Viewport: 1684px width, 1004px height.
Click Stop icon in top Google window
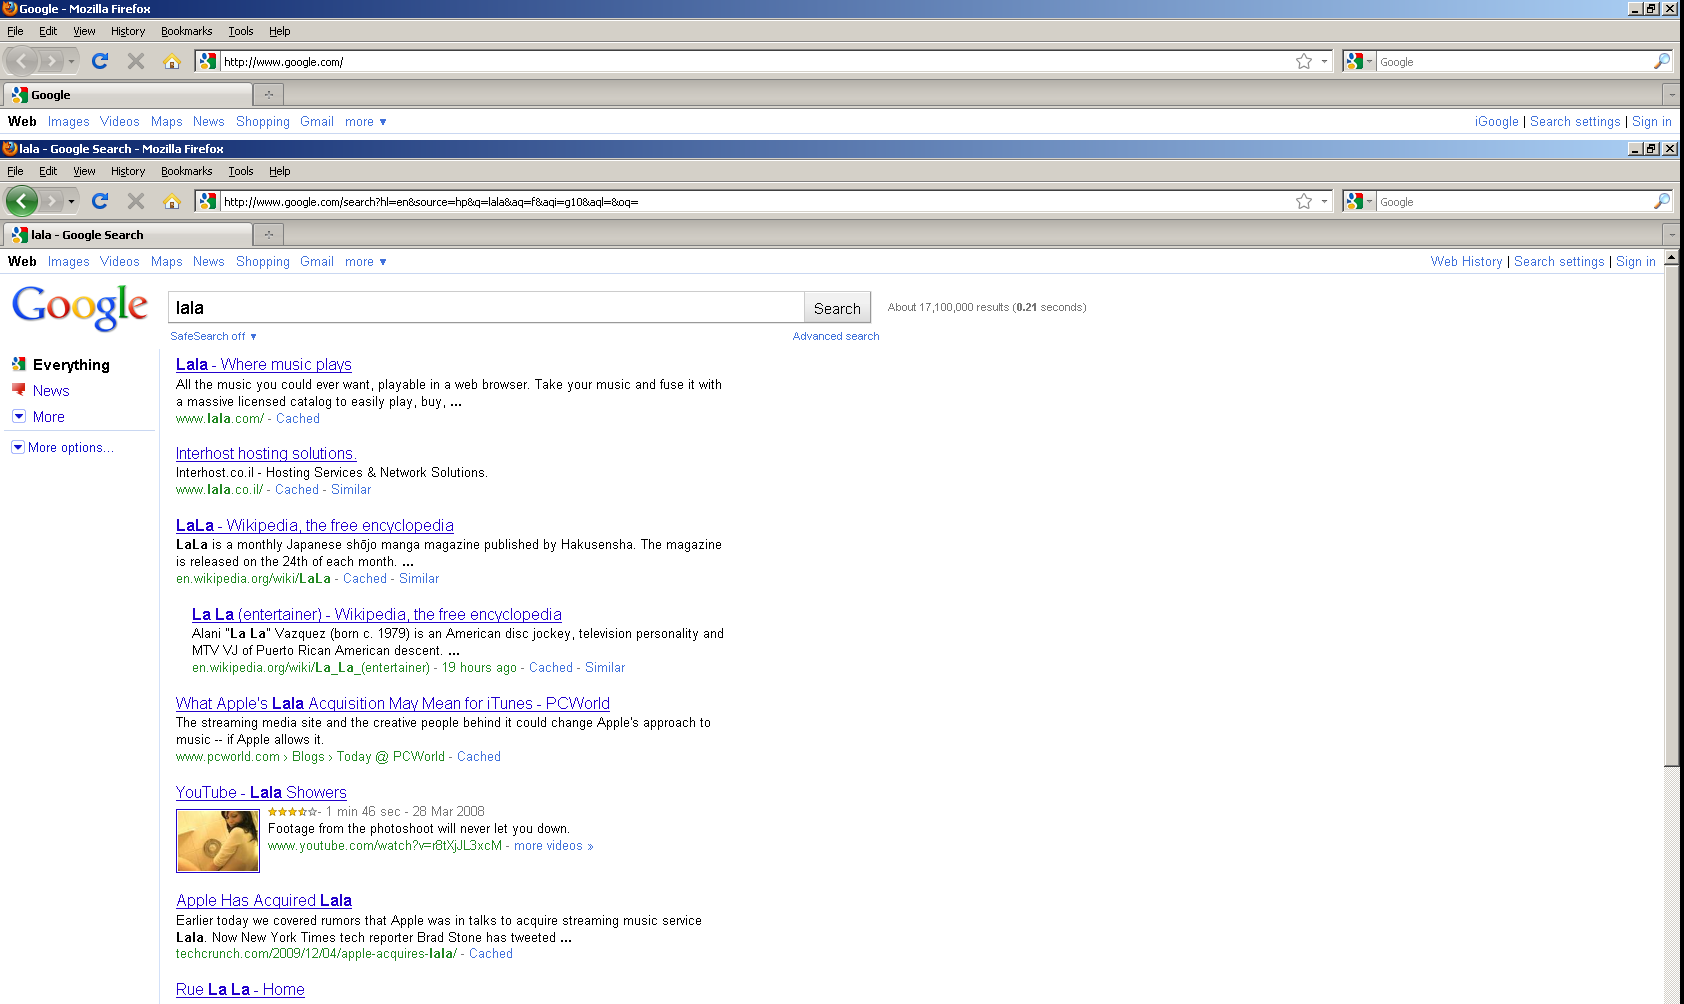tap(136, 61)
